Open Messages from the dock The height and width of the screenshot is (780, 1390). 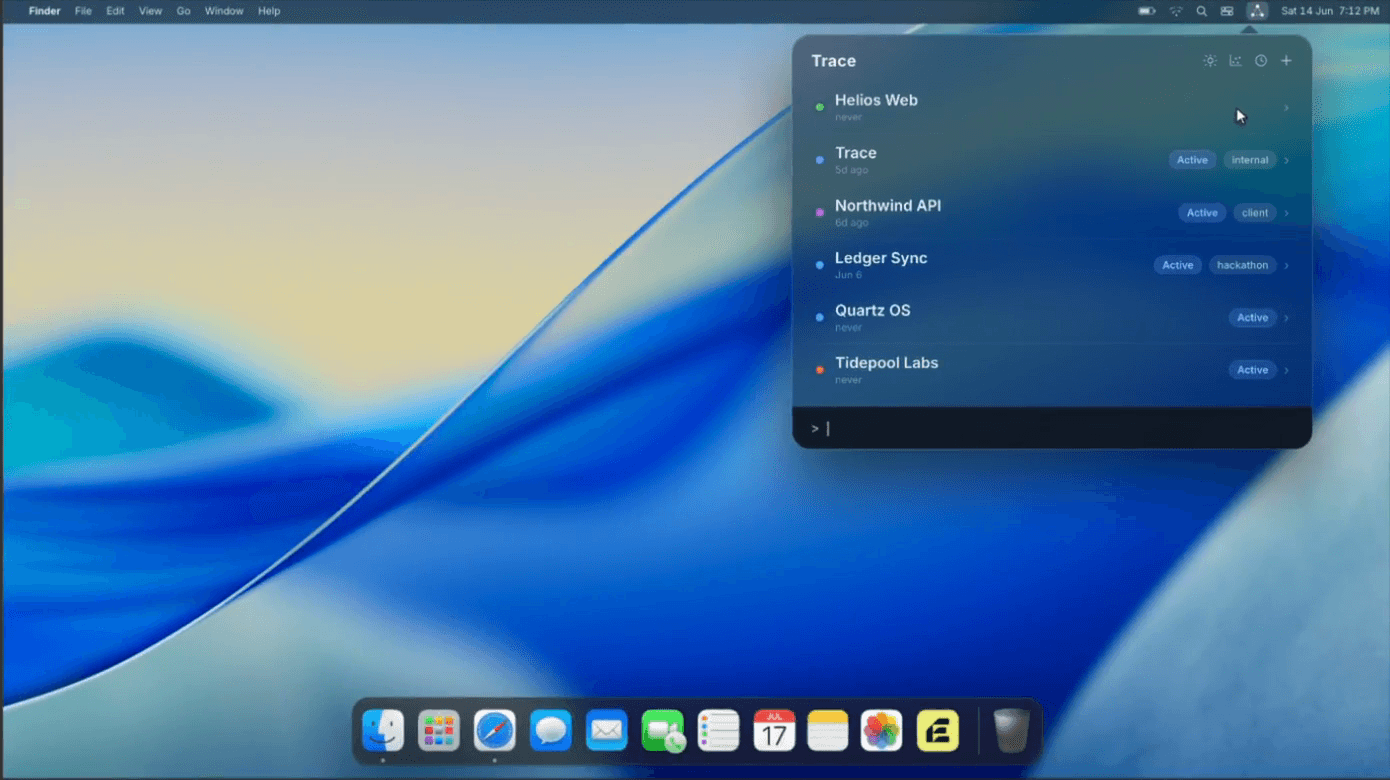pyautogui.click(x=551, y=731)
